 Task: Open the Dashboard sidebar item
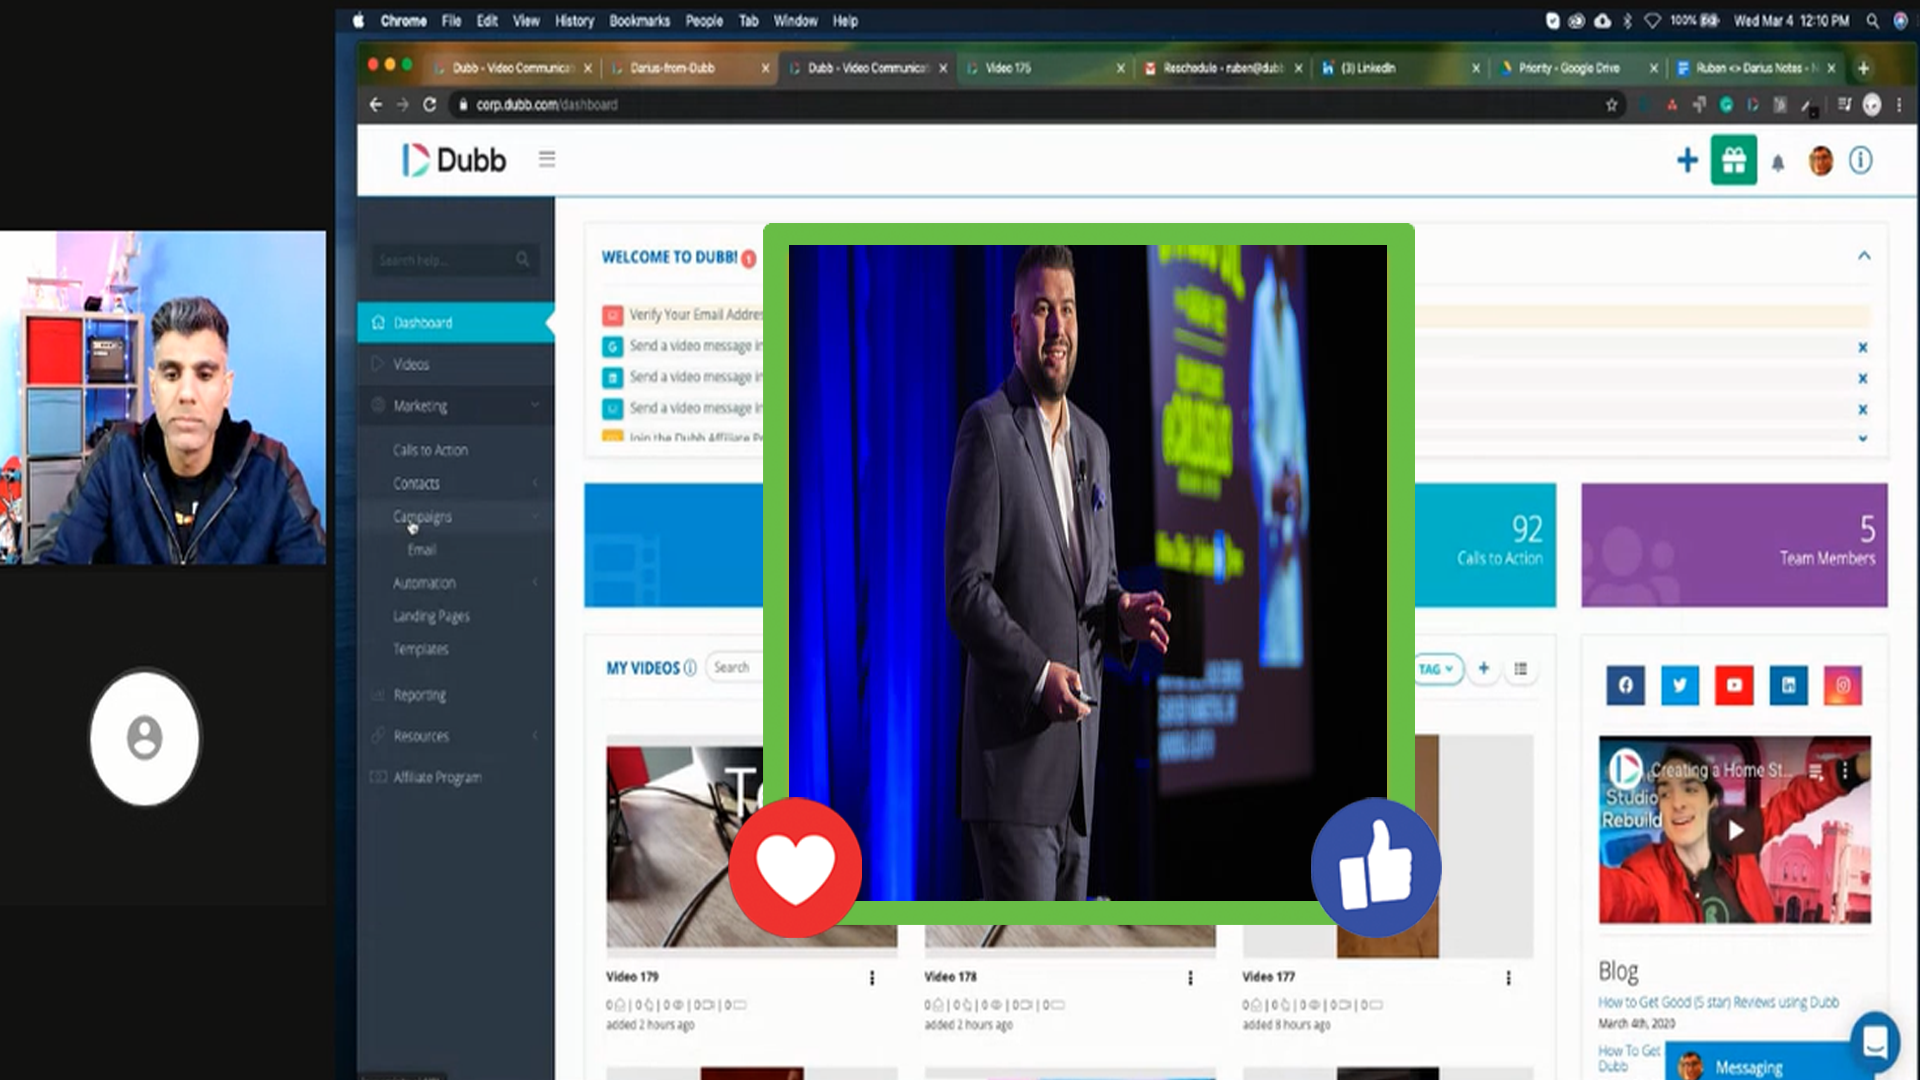pos(456,323)
